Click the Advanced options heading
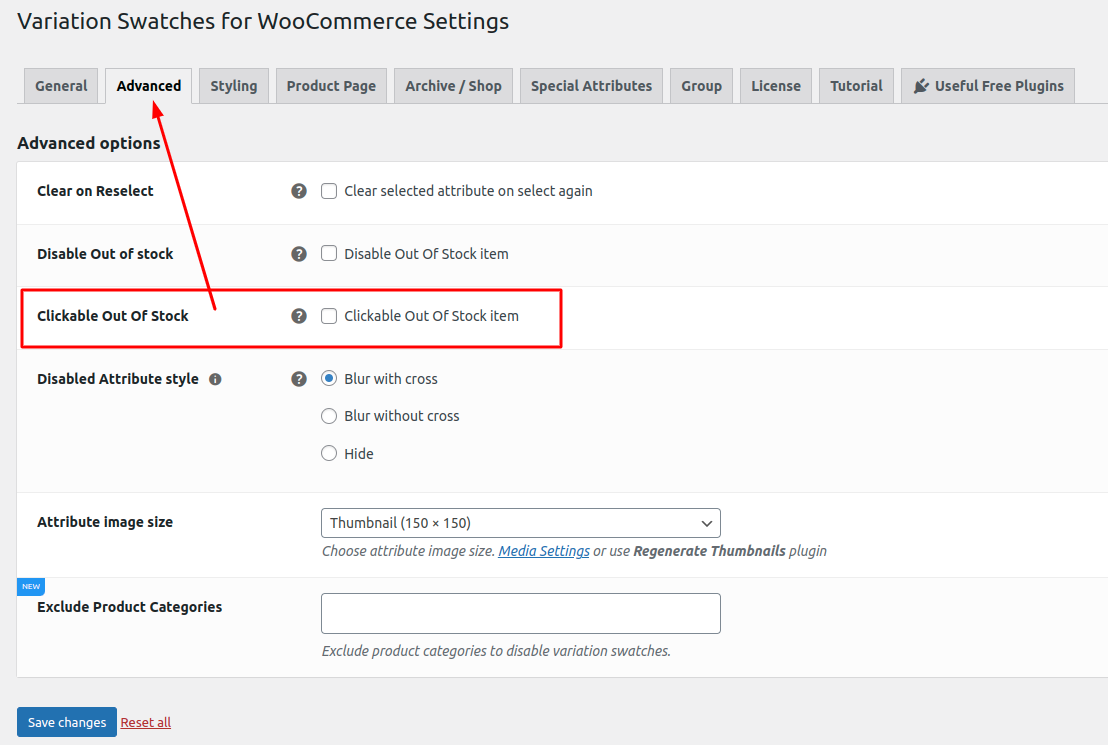The image size is (1108, 745). point(89,143)
